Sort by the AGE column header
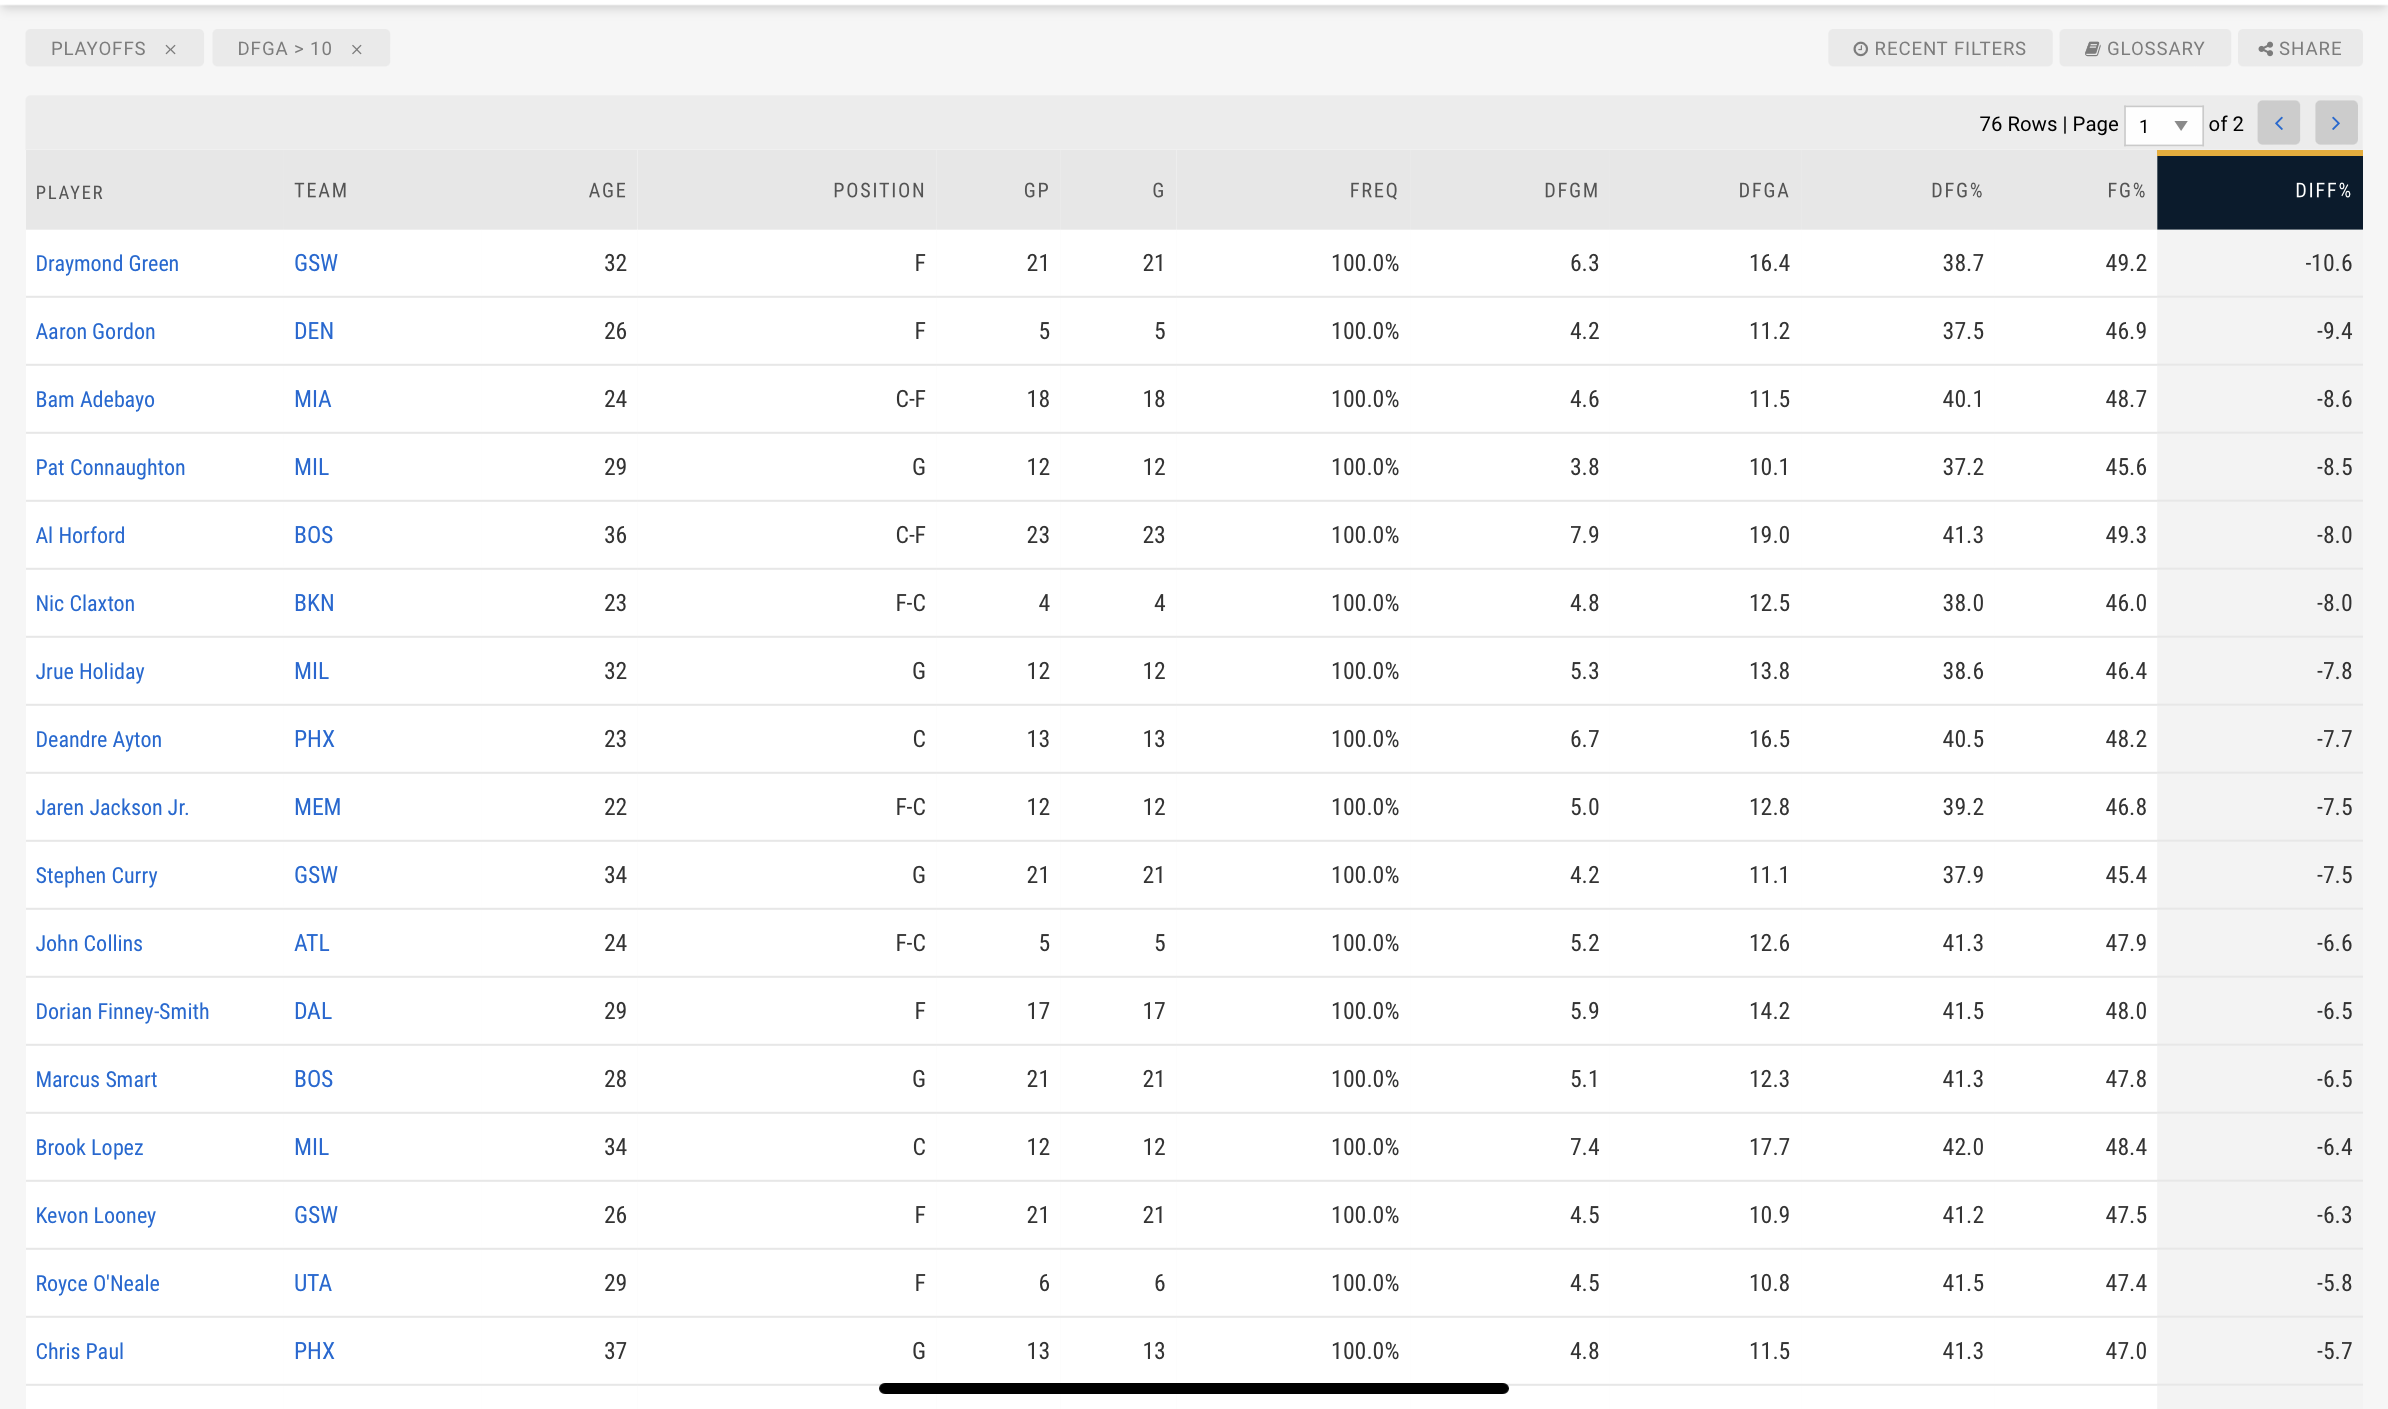 [x=607, y=191]
